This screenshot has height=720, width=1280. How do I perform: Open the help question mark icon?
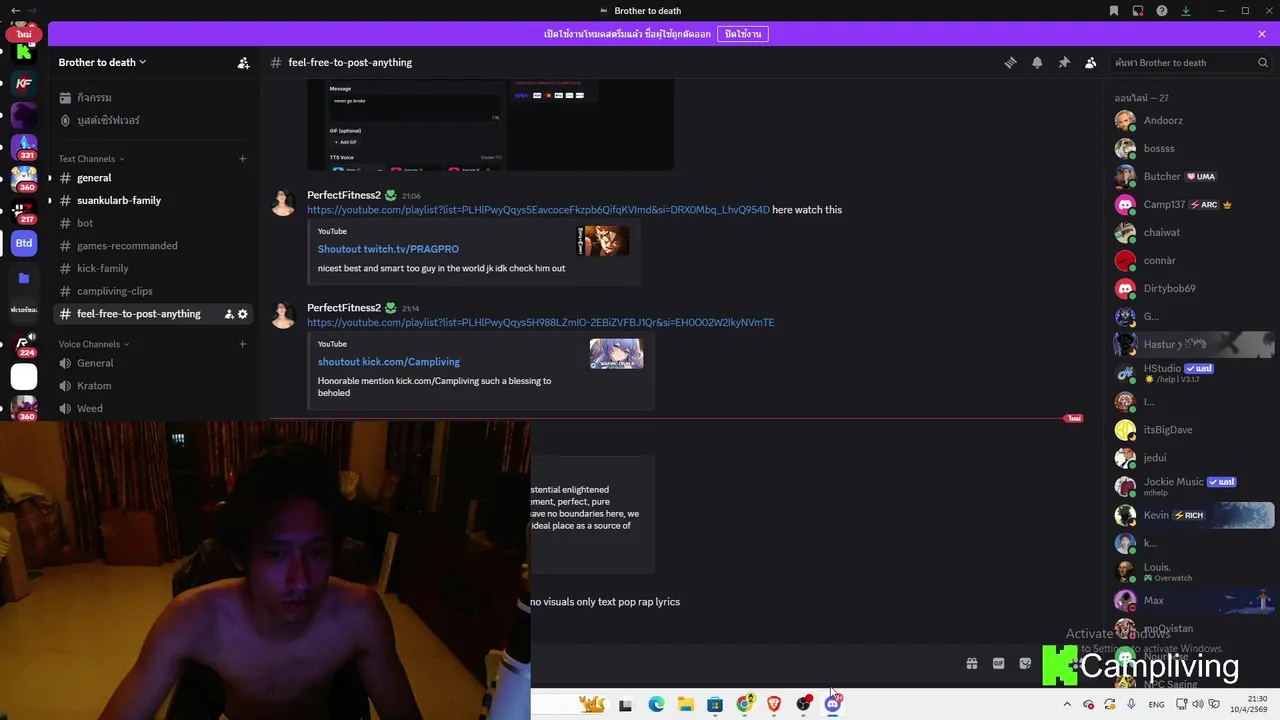[1162, 11]
